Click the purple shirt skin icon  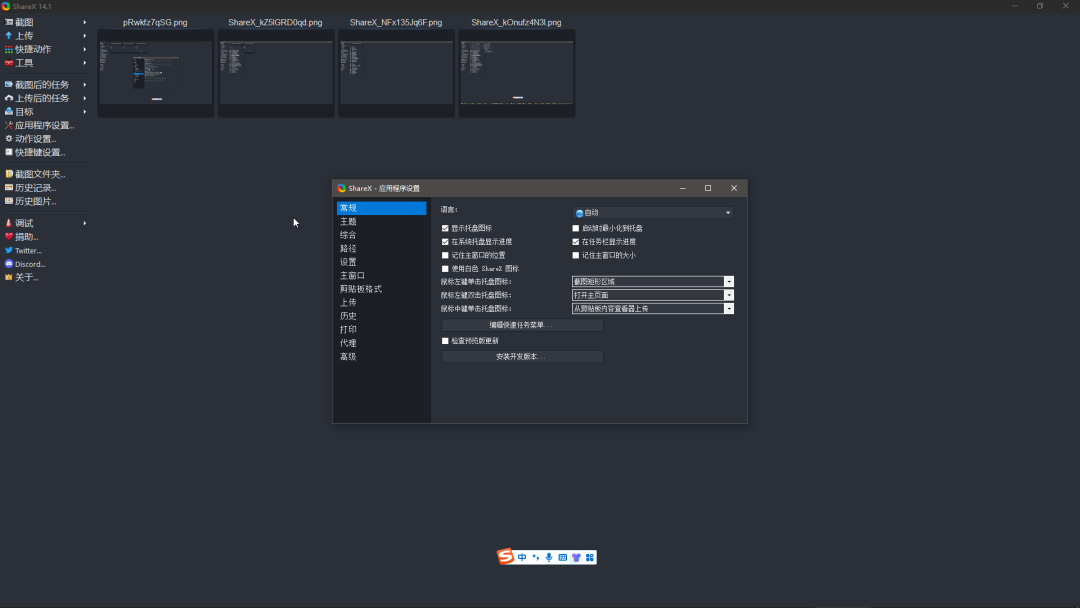coord(577,557)
